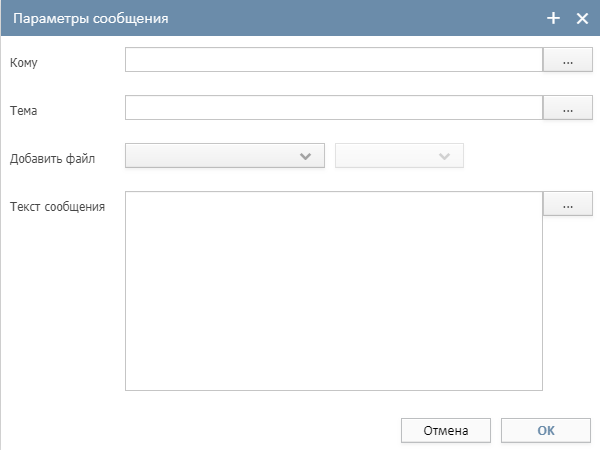
Task: Expand the second disabled file combo box
Action: point(398,156)
